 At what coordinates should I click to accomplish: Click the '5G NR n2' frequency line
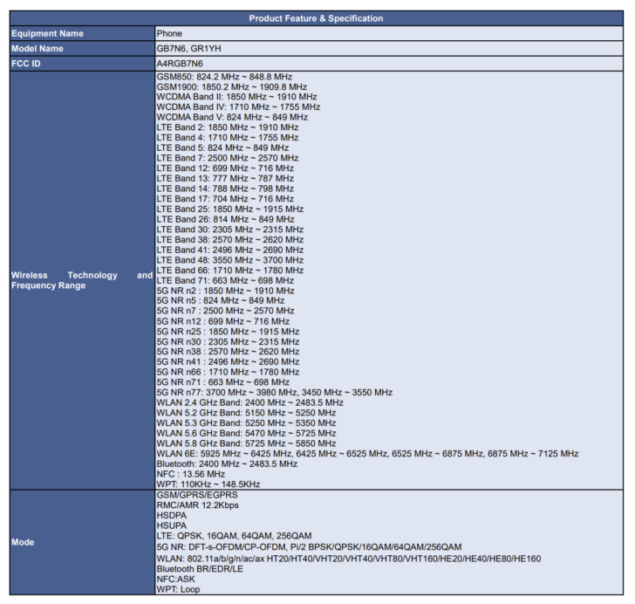(226, 290)
